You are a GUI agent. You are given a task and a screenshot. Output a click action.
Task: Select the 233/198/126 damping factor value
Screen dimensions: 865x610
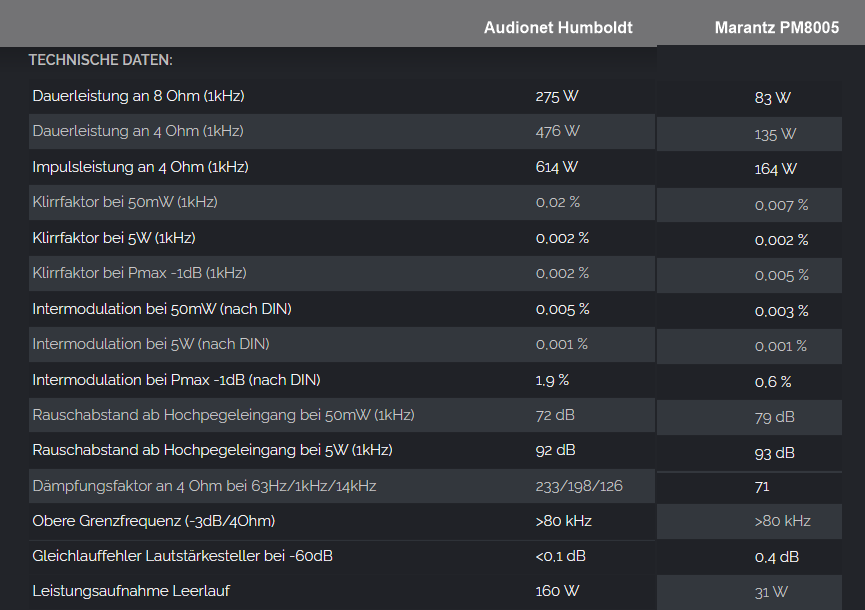point(579,486)
